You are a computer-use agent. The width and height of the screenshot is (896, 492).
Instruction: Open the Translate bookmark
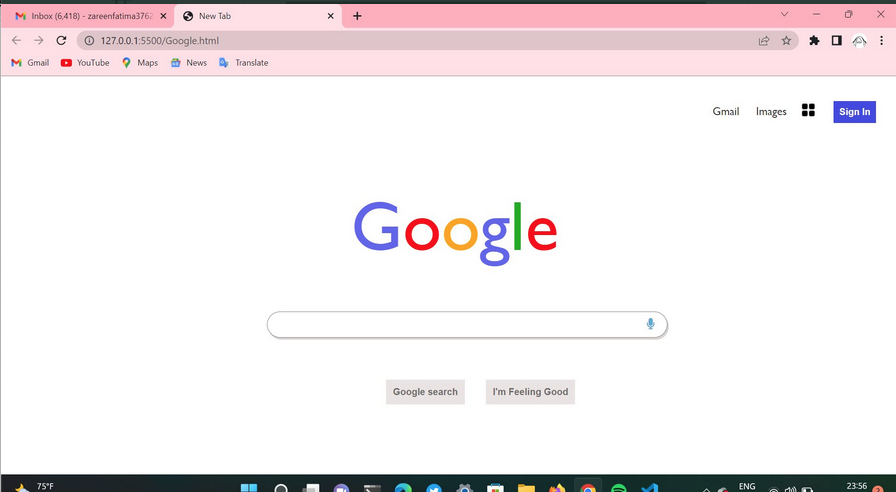[243, 63]
